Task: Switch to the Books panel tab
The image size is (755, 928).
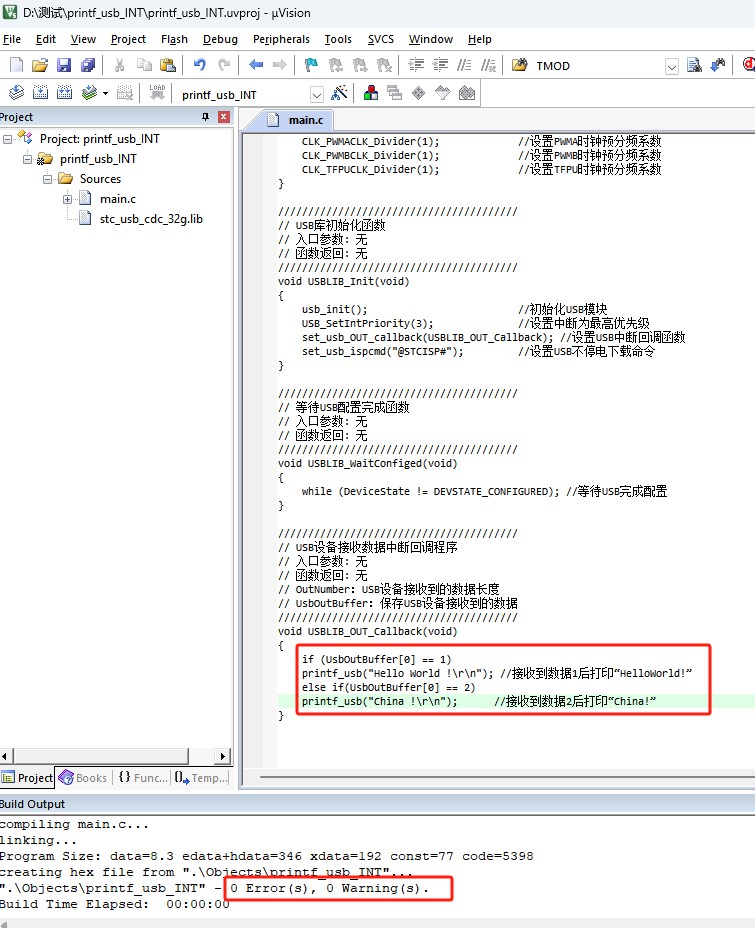Action: pos(83,777)
